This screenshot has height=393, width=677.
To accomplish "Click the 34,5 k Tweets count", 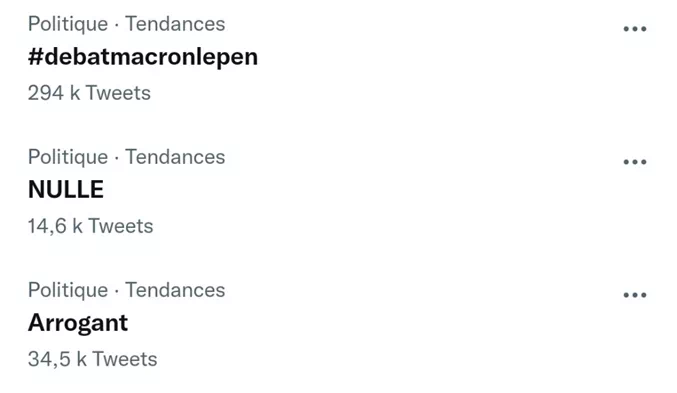I will click(93, 359).
